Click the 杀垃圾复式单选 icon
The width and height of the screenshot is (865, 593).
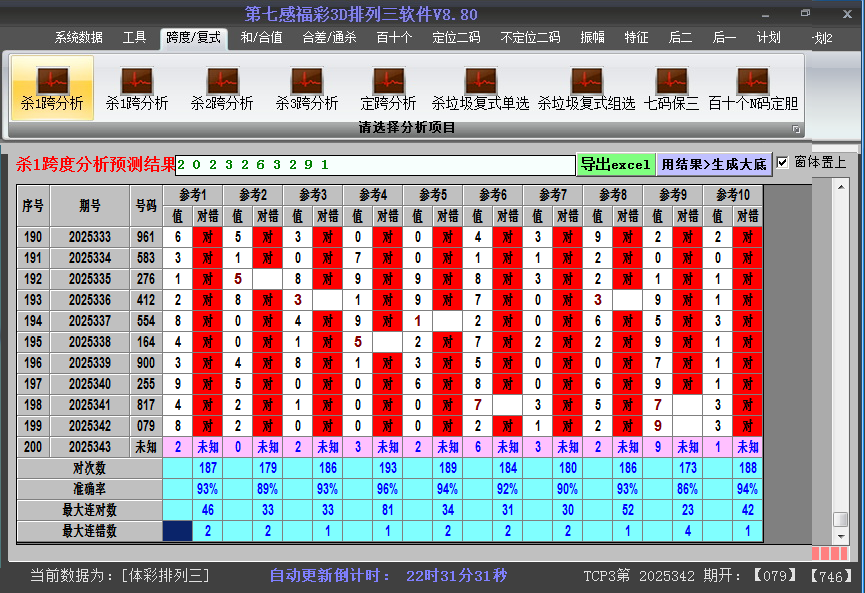point(480,88)
